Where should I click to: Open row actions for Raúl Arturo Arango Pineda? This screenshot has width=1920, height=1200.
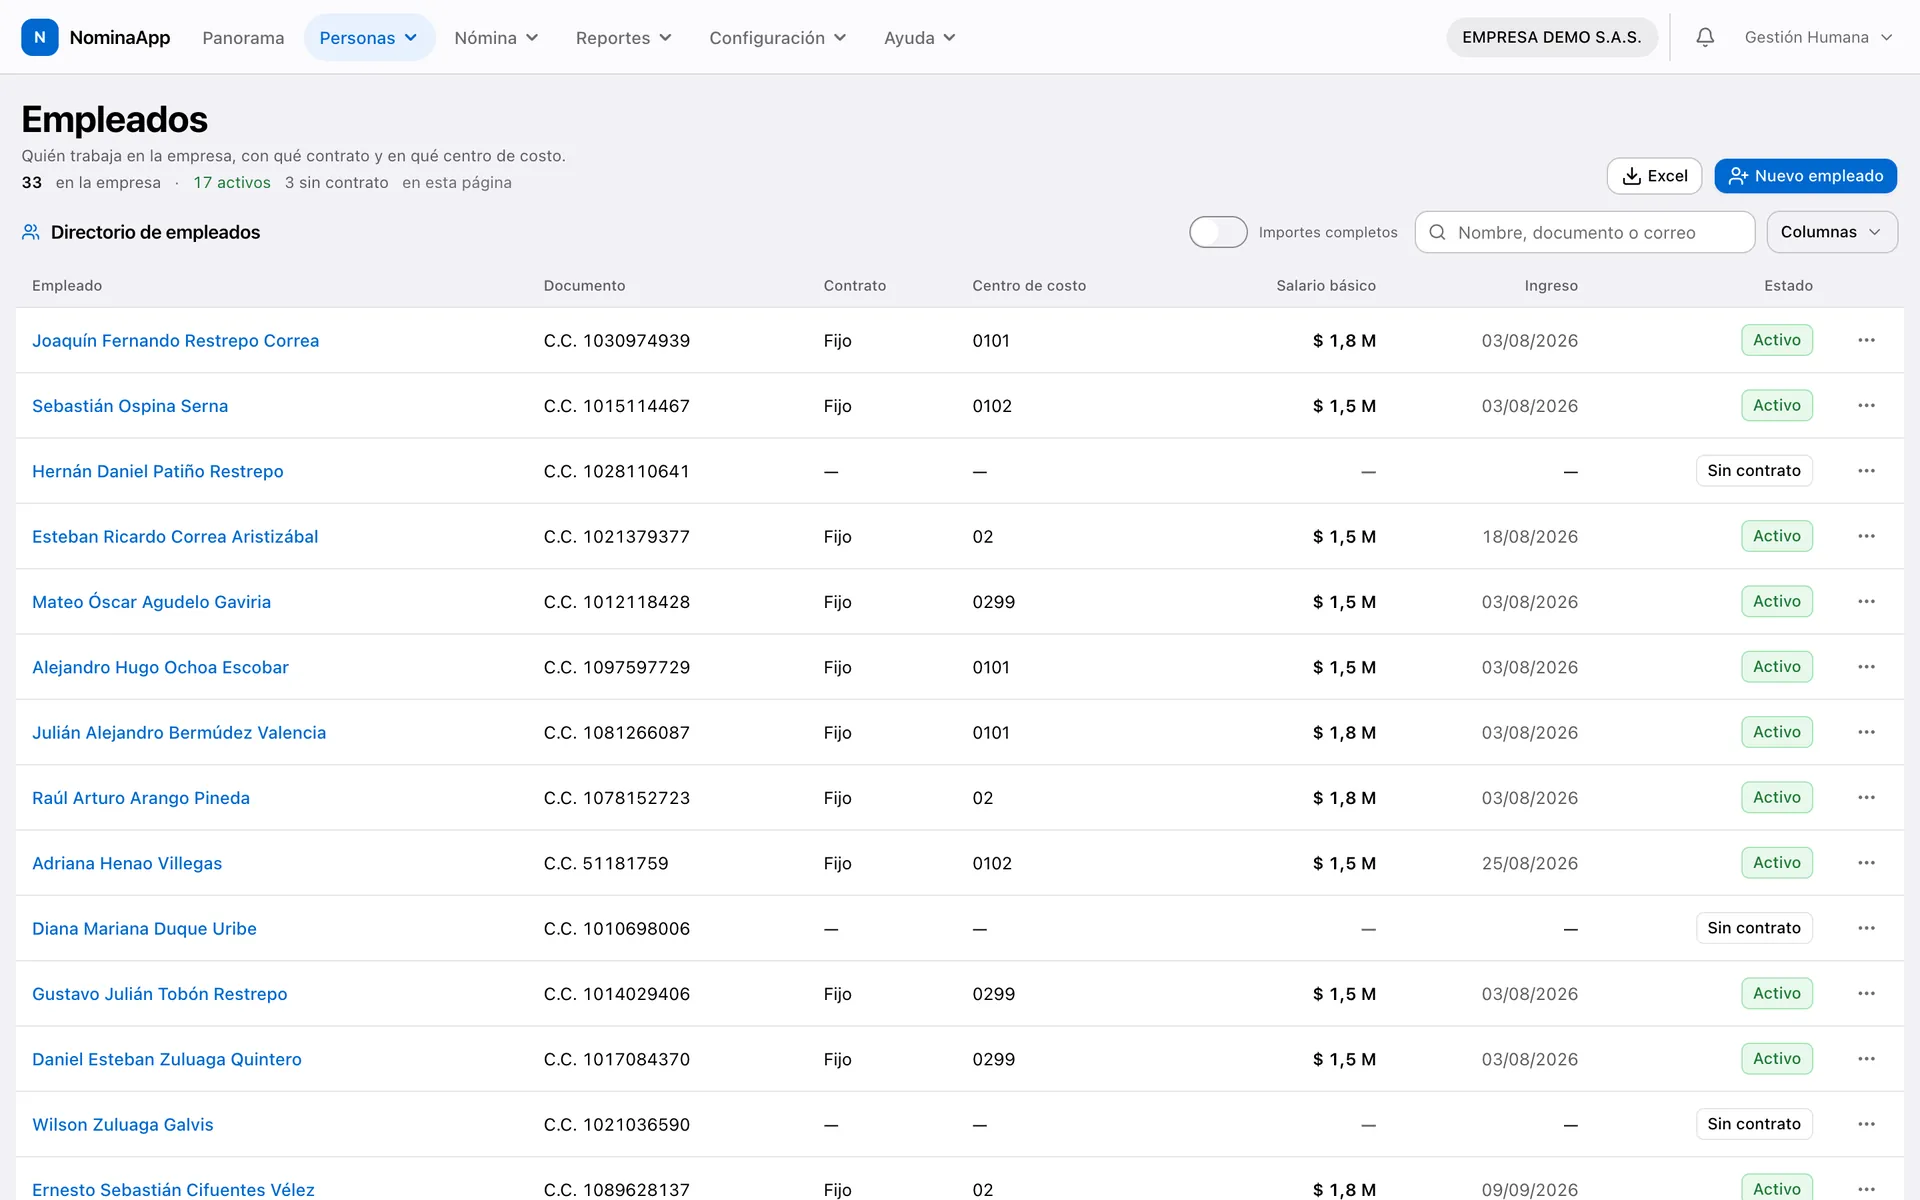(1866, 797)
